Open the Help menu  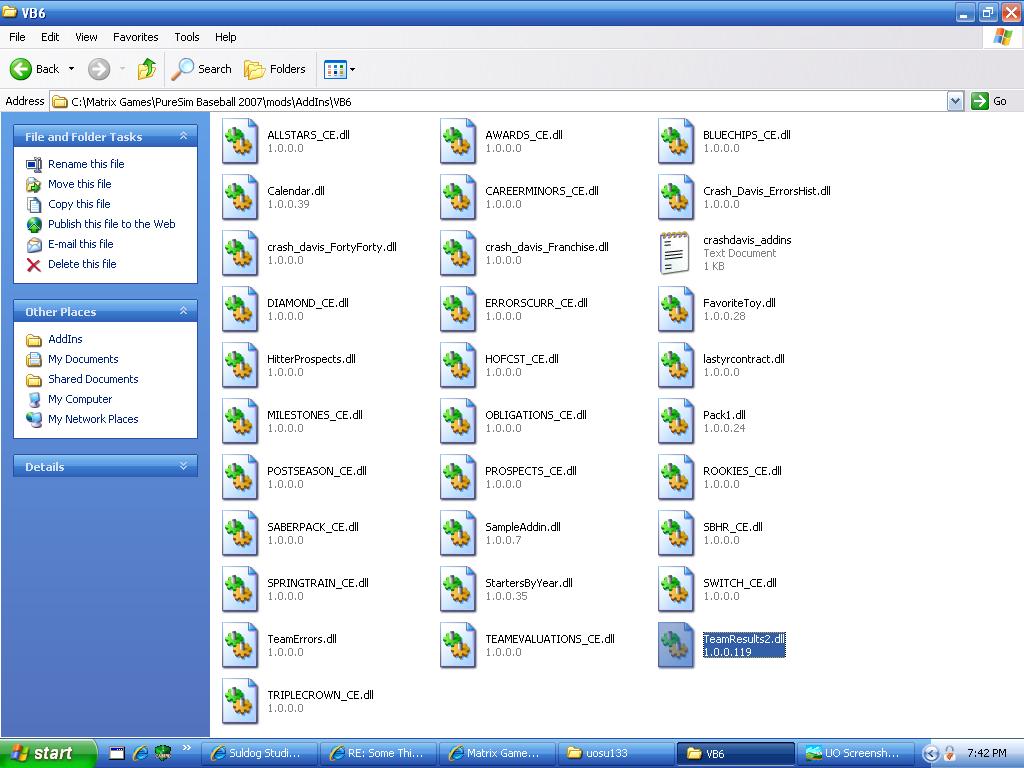(225, 37)
